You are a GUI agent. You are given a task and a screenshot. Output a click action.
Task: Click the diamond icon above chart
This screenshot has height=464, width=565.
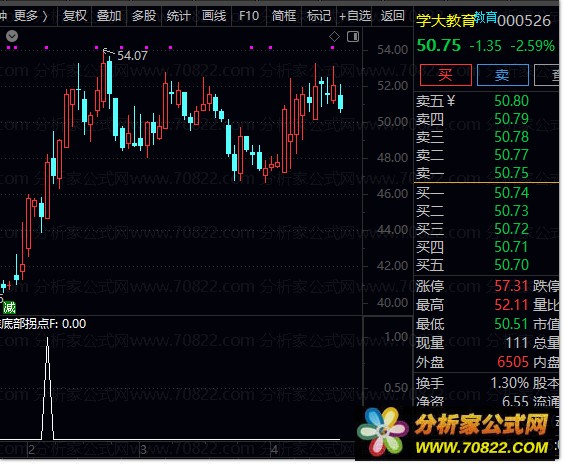334,36
